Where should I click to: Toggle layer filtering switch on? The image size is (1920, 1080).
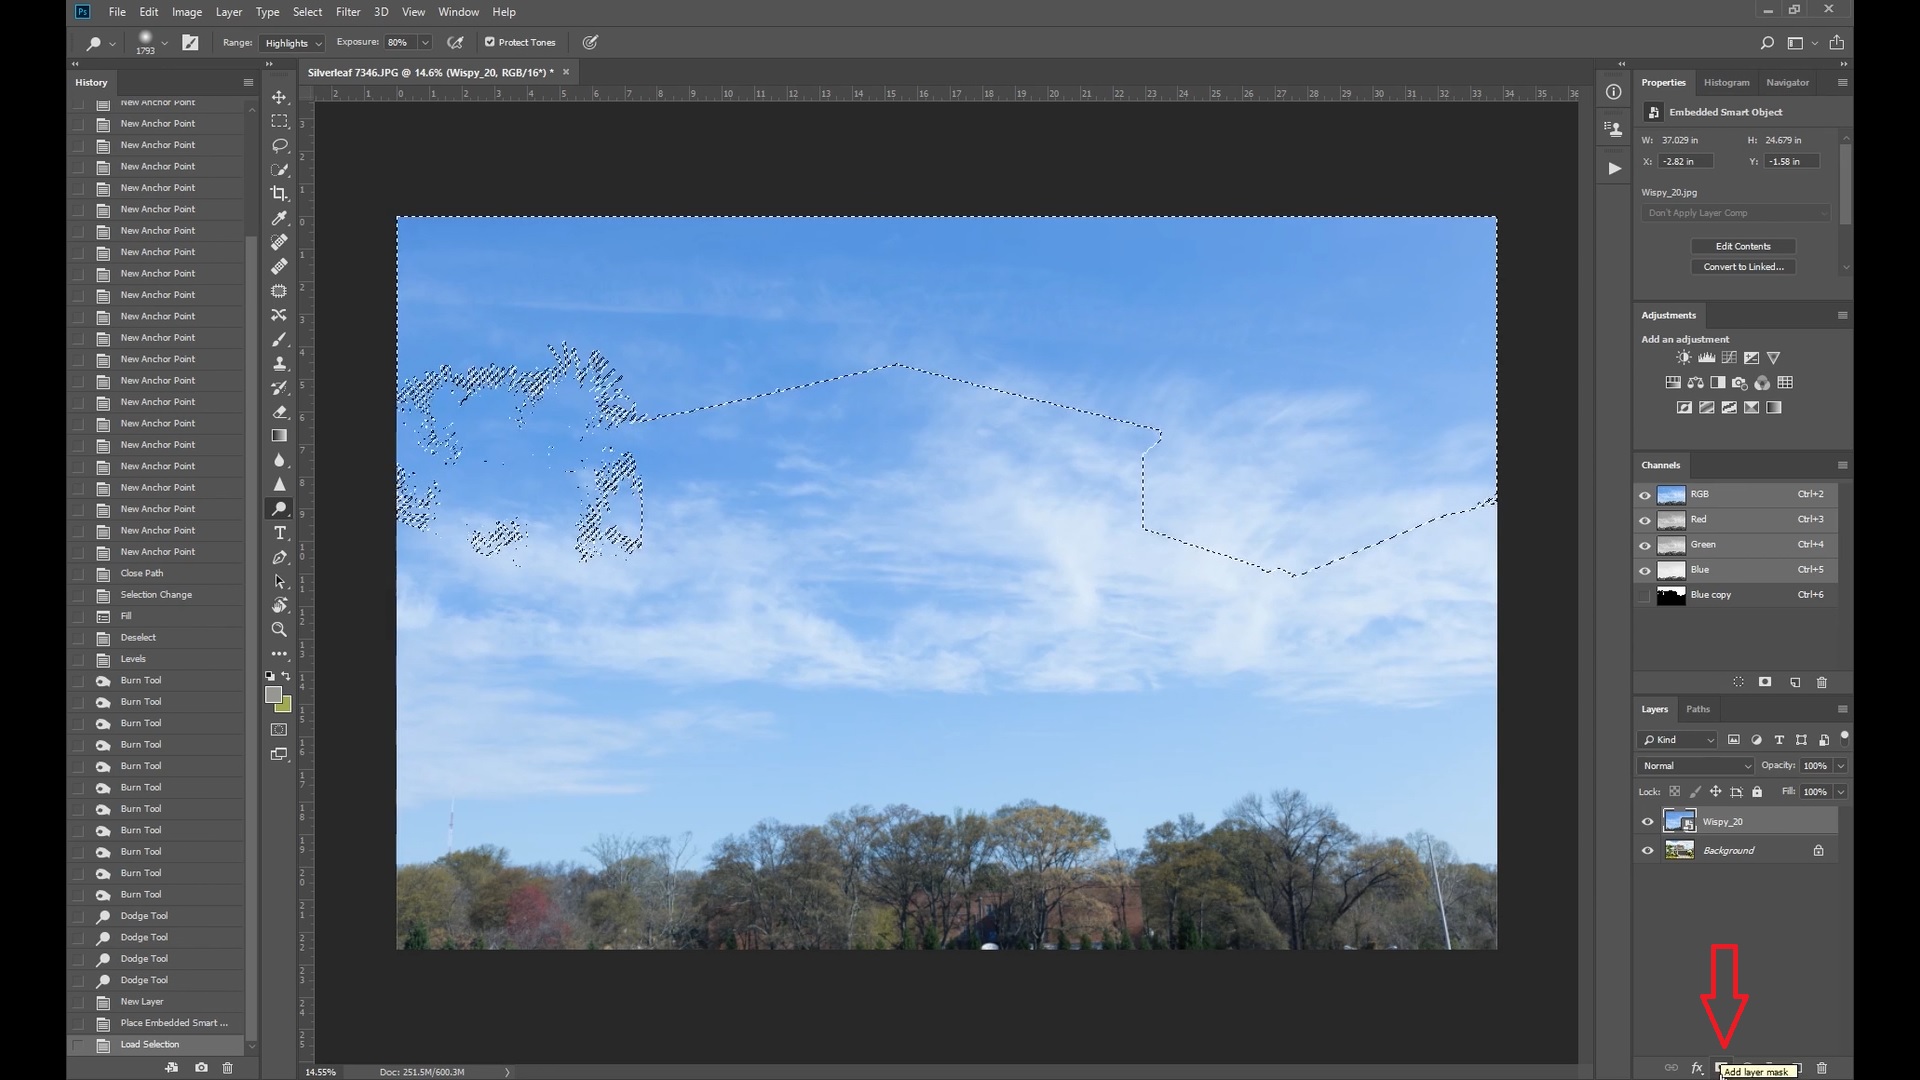(1844, 737)
